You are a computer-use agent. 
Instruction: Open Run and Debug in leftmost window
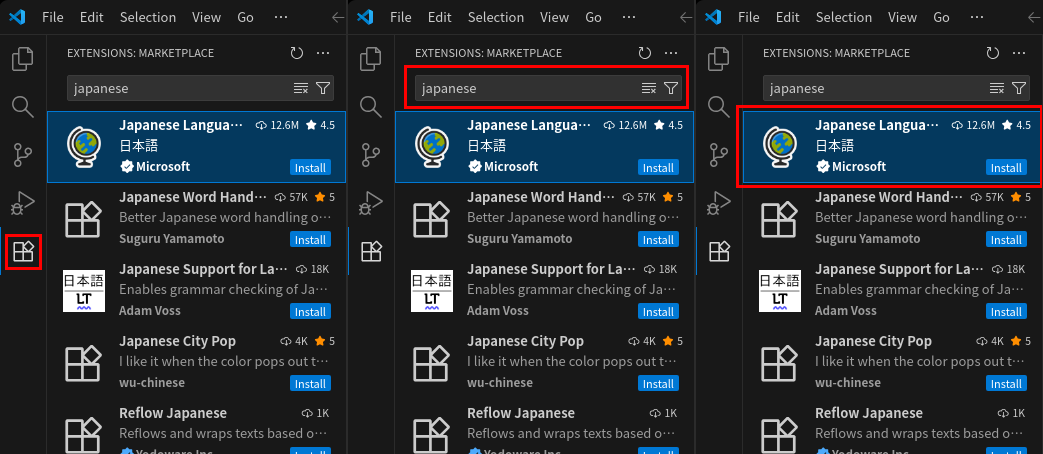(23, 203)
